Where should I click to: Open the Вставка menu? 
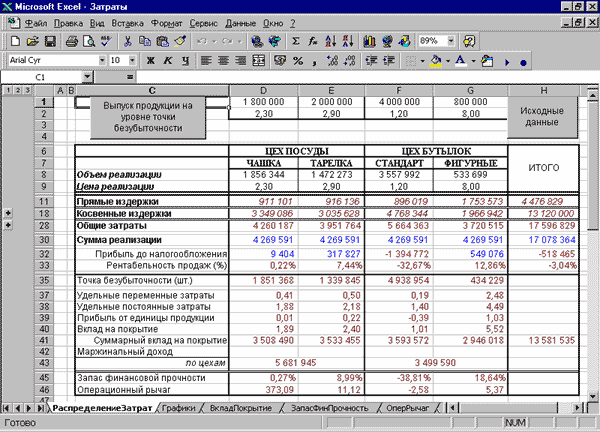click(x=127, y=23)
